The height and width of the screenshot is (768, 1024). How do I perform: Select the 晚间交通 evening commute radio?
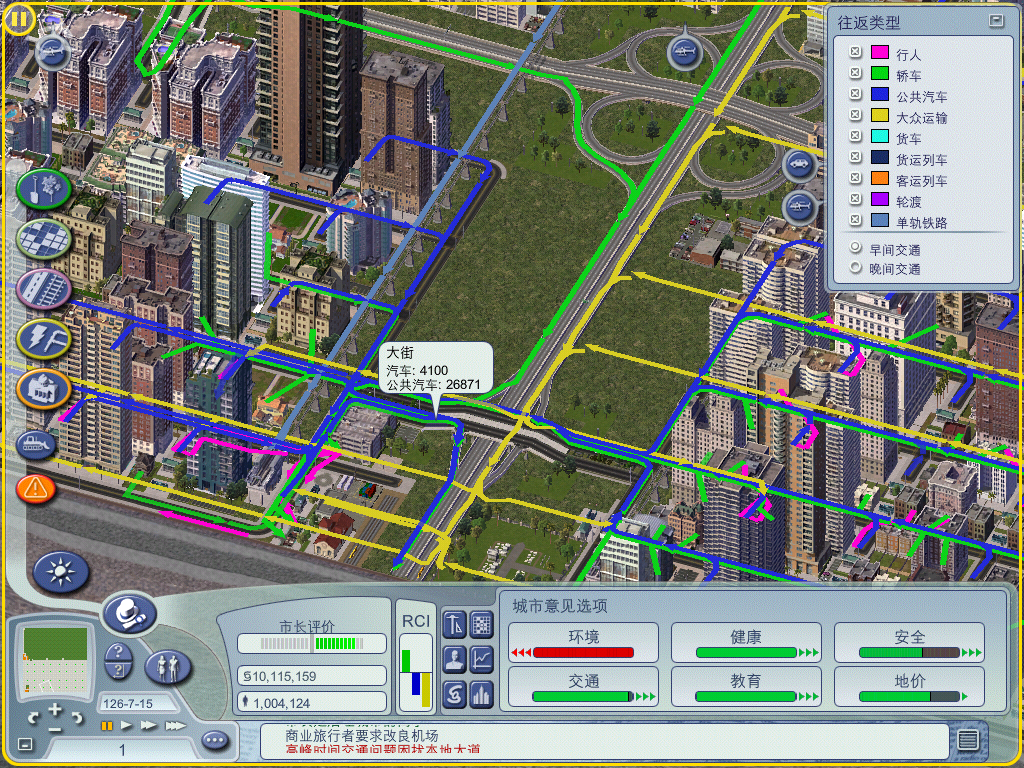tap(856, 267)
